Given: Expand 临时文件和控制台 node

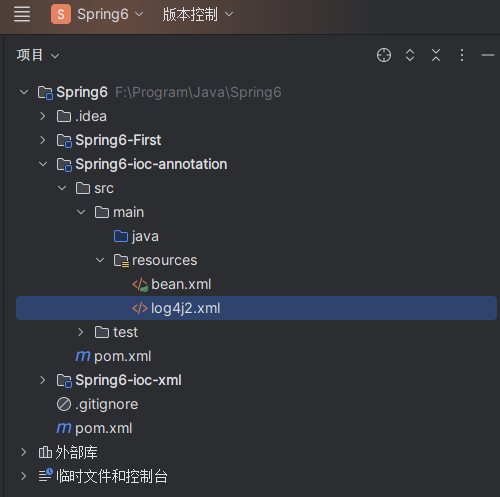Looking at the screenshot, I should tap(23, 476).
